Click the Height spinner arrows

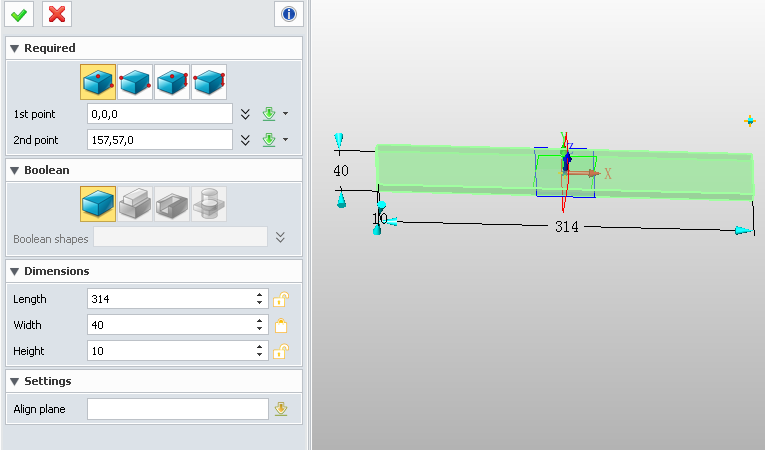[x=260, y=350]
